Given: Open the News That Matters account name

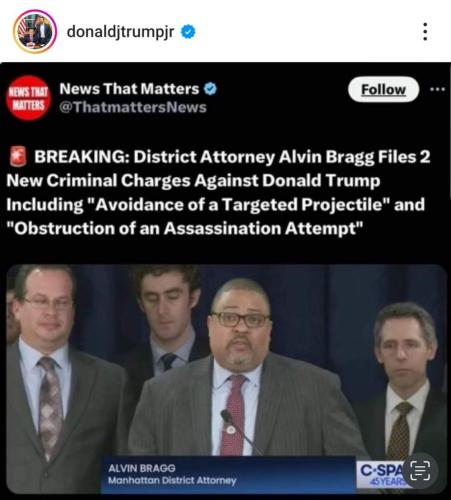Looking at the screenshot, I should coord(129,89).
